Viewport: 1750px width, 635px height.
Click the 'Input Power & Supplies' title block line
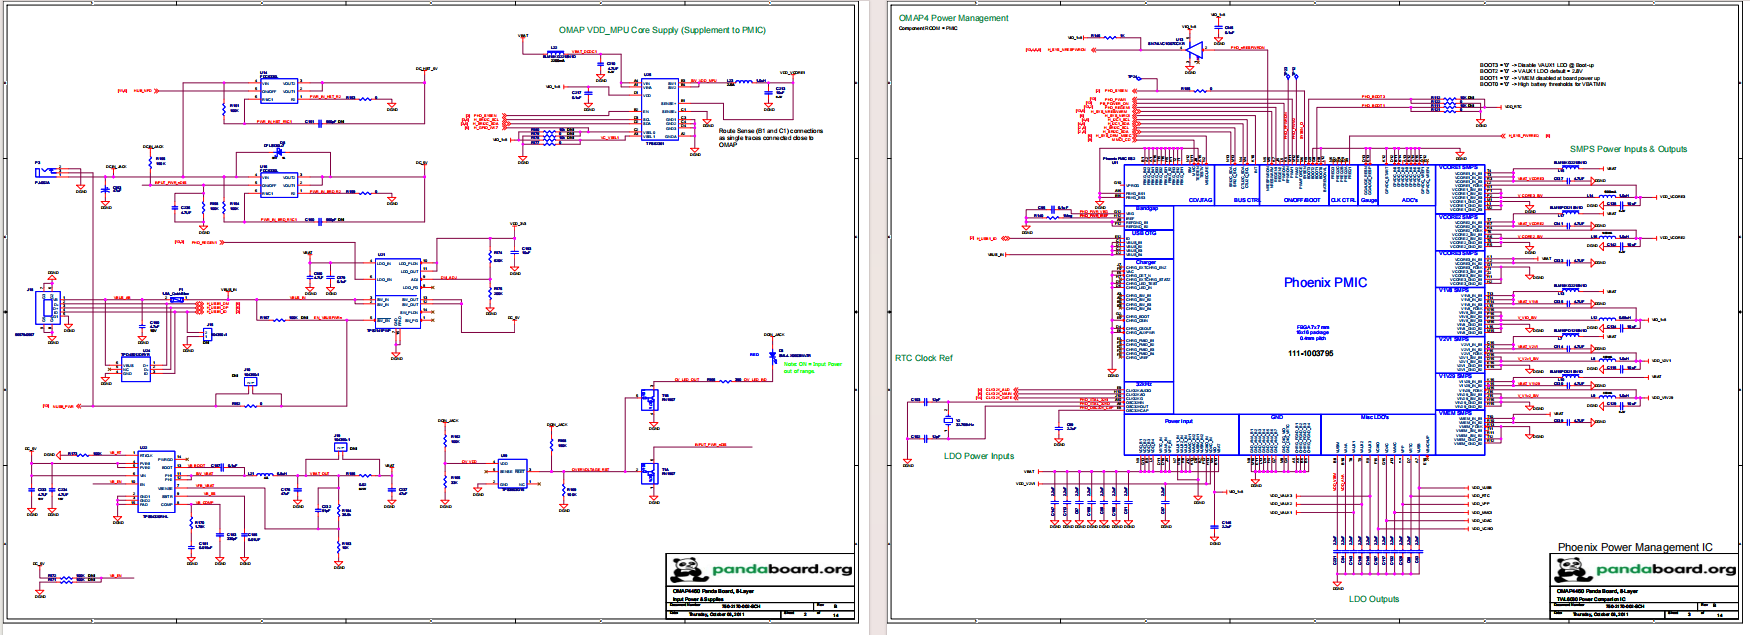point(699,599)
